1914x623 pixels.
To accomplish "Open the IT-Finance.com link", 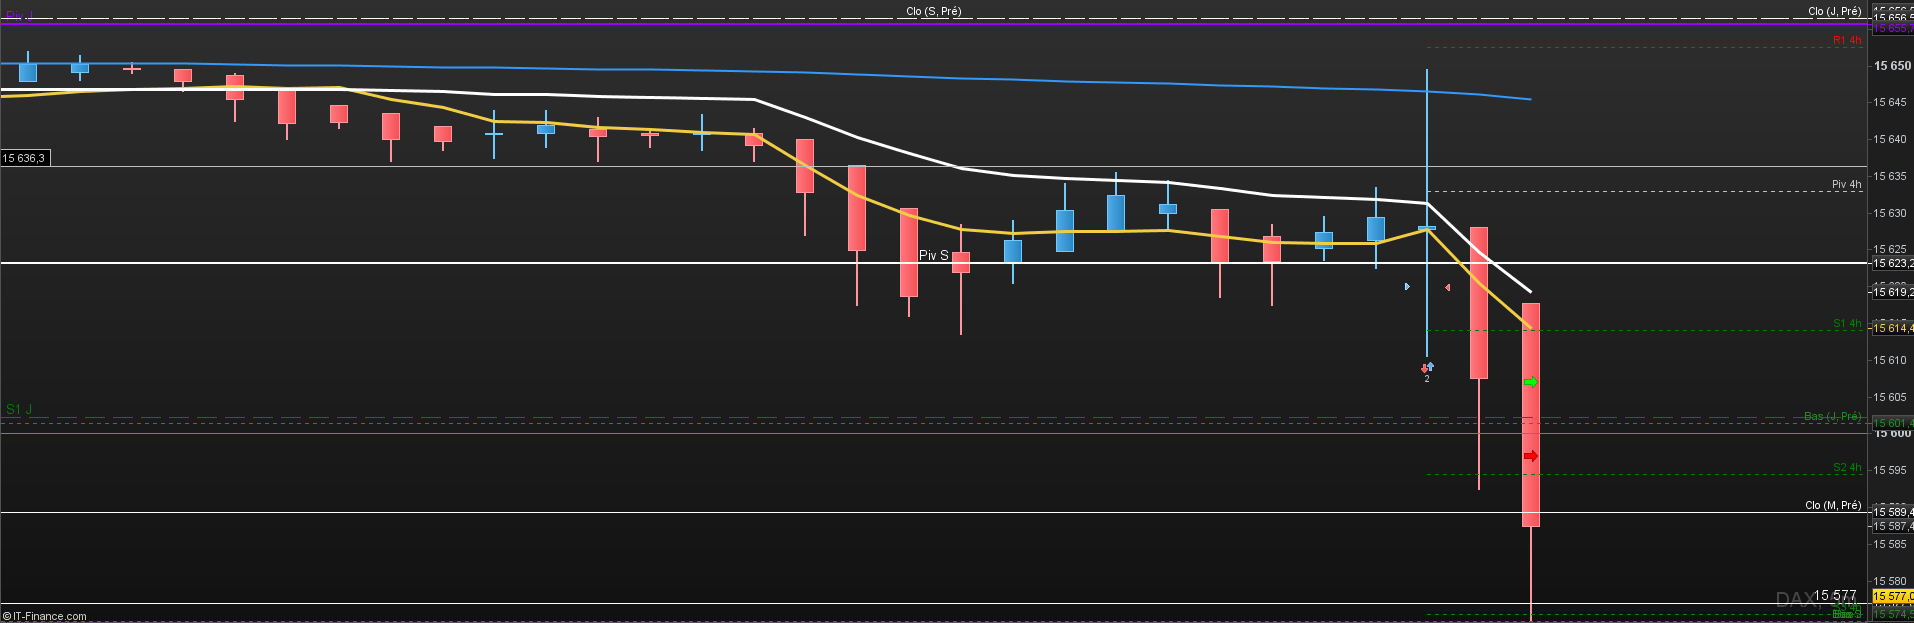I will pyautogui.click(x=45, y=616).
